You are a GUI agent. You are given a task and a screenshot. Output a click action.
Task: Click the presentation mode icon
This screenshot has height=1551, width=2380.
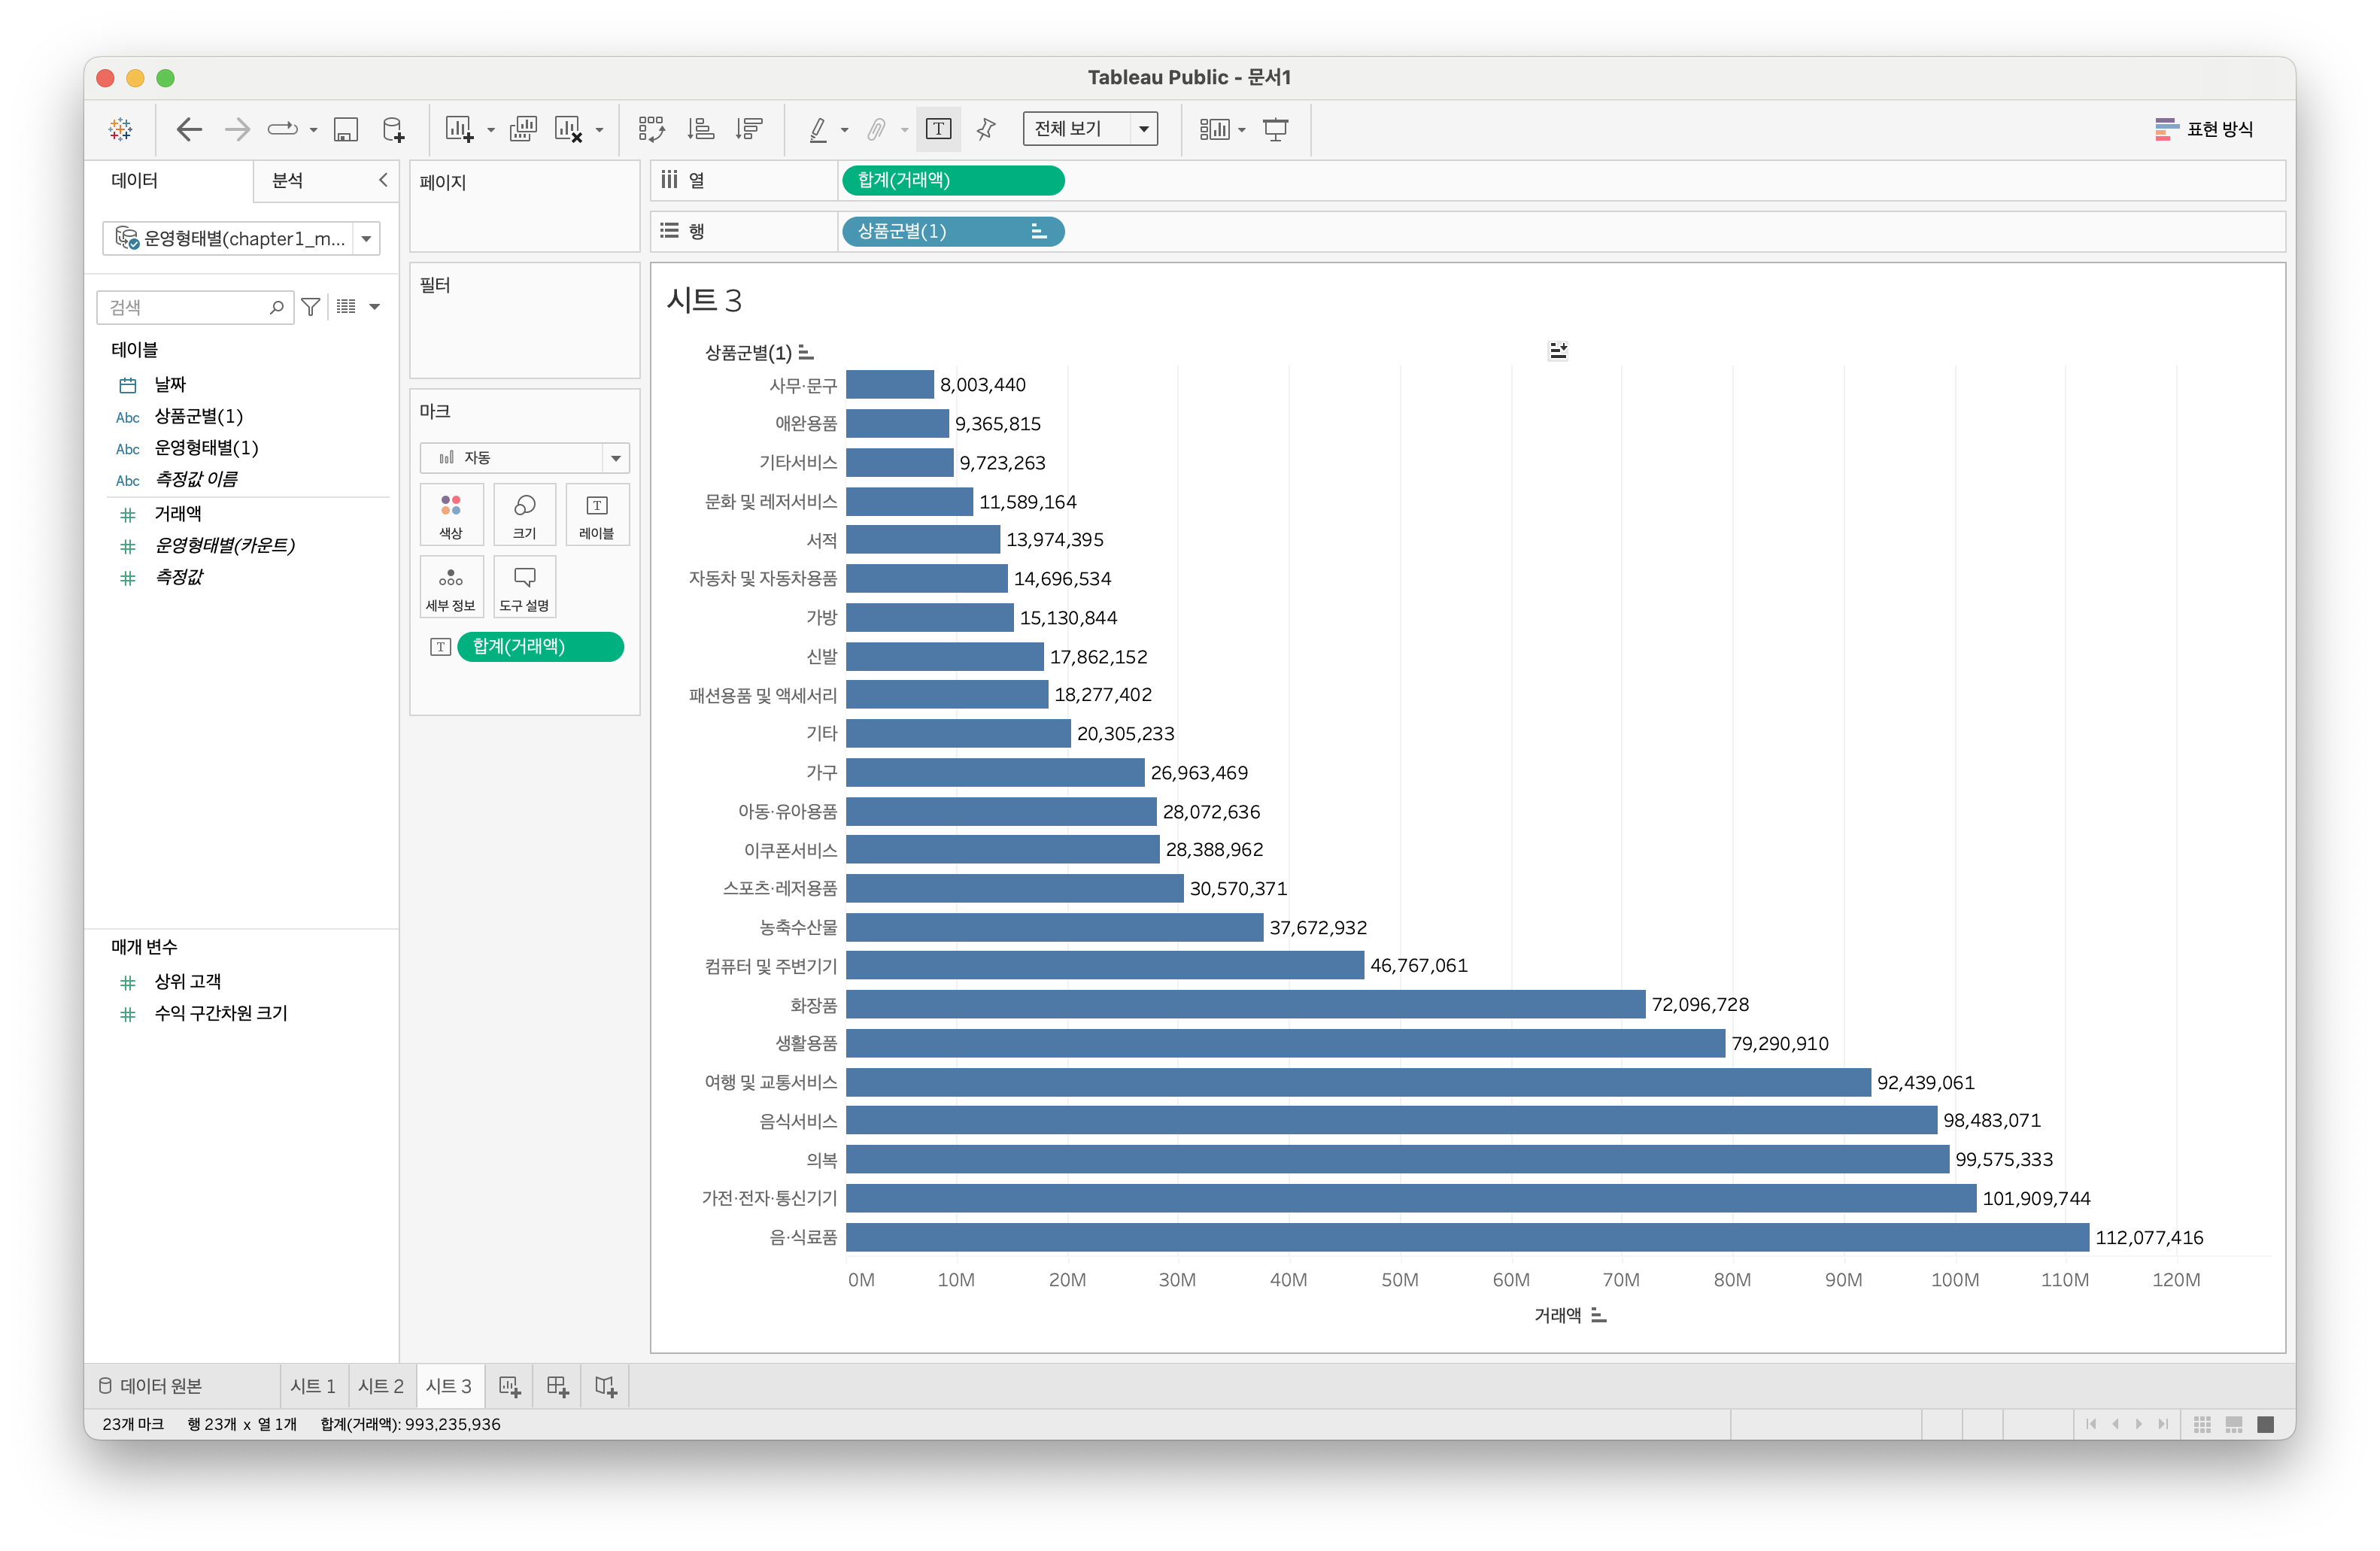tap(1276, 129)
